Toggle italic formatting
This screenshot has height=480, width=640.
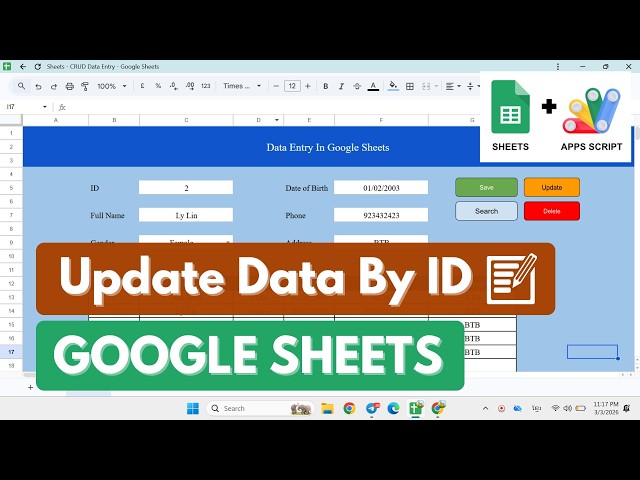click(341, 86)
